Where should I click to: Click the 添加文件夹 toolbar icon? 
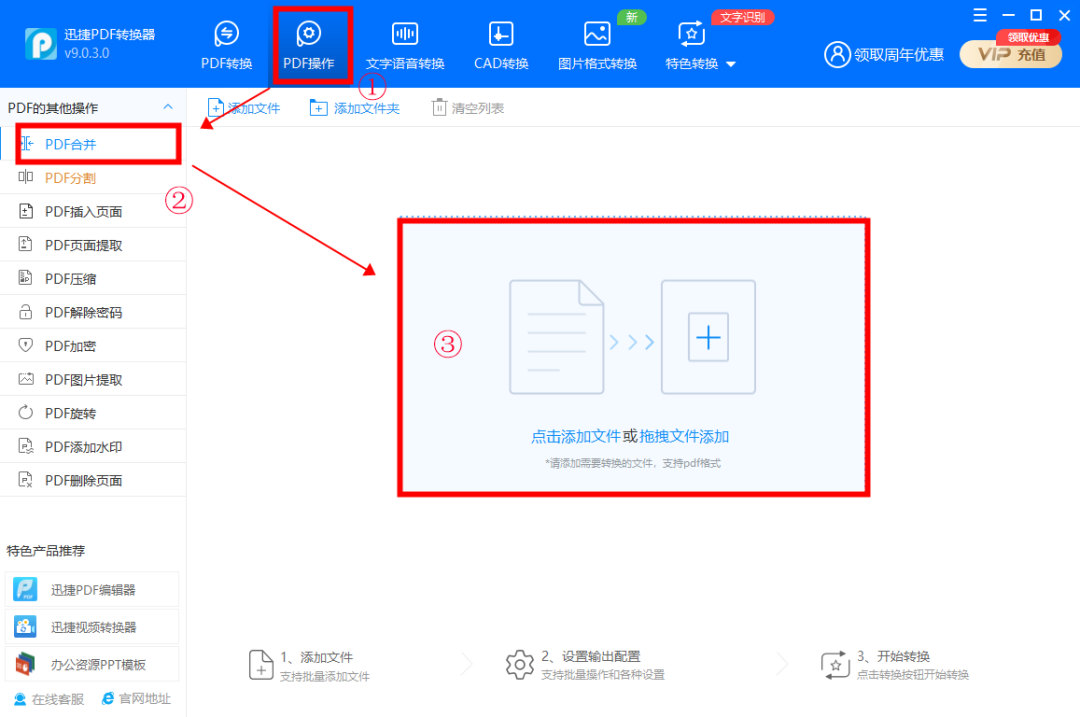pyautogui.click(x=319, y=108)
